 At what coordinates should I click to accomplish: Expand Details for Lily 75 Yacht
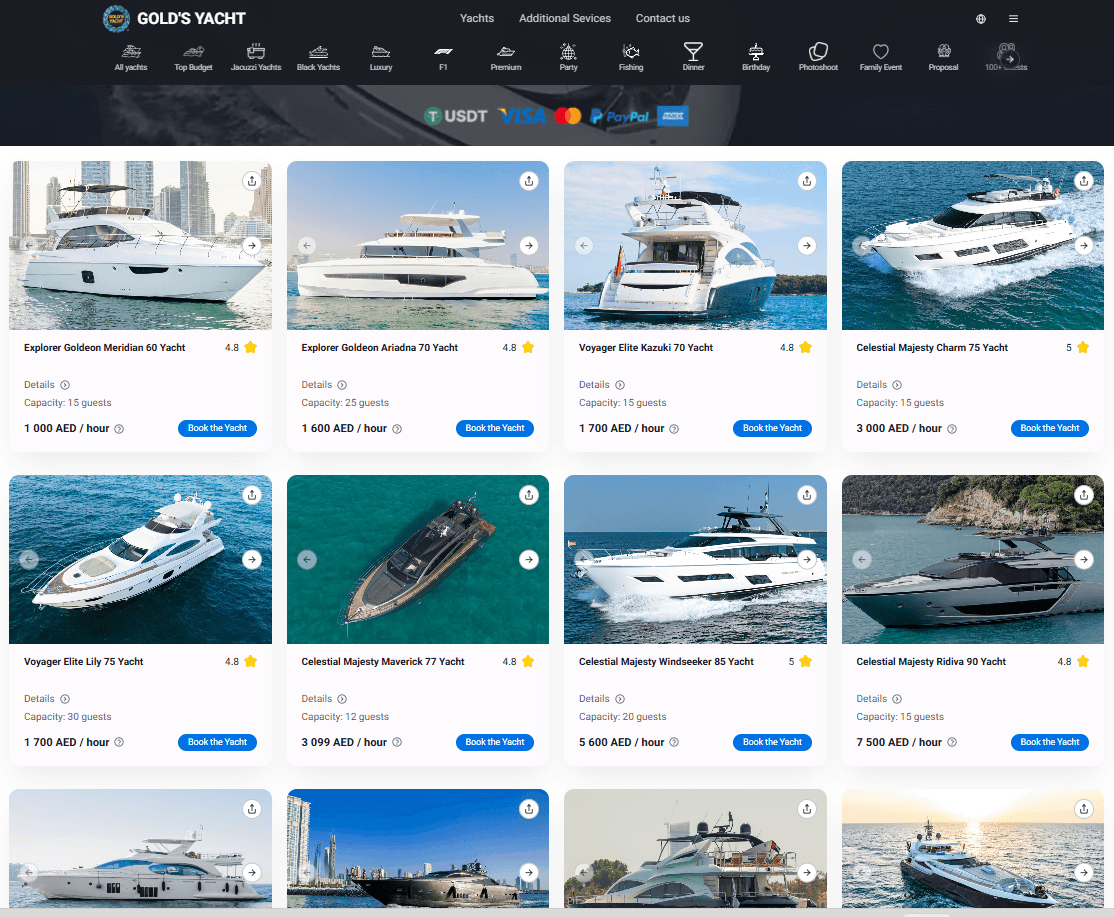(x=47, y=699)
